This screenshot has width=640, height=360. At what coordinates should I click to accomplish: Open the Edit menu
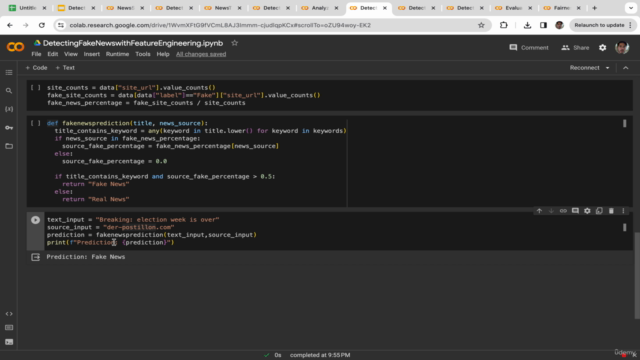[53, 54]
